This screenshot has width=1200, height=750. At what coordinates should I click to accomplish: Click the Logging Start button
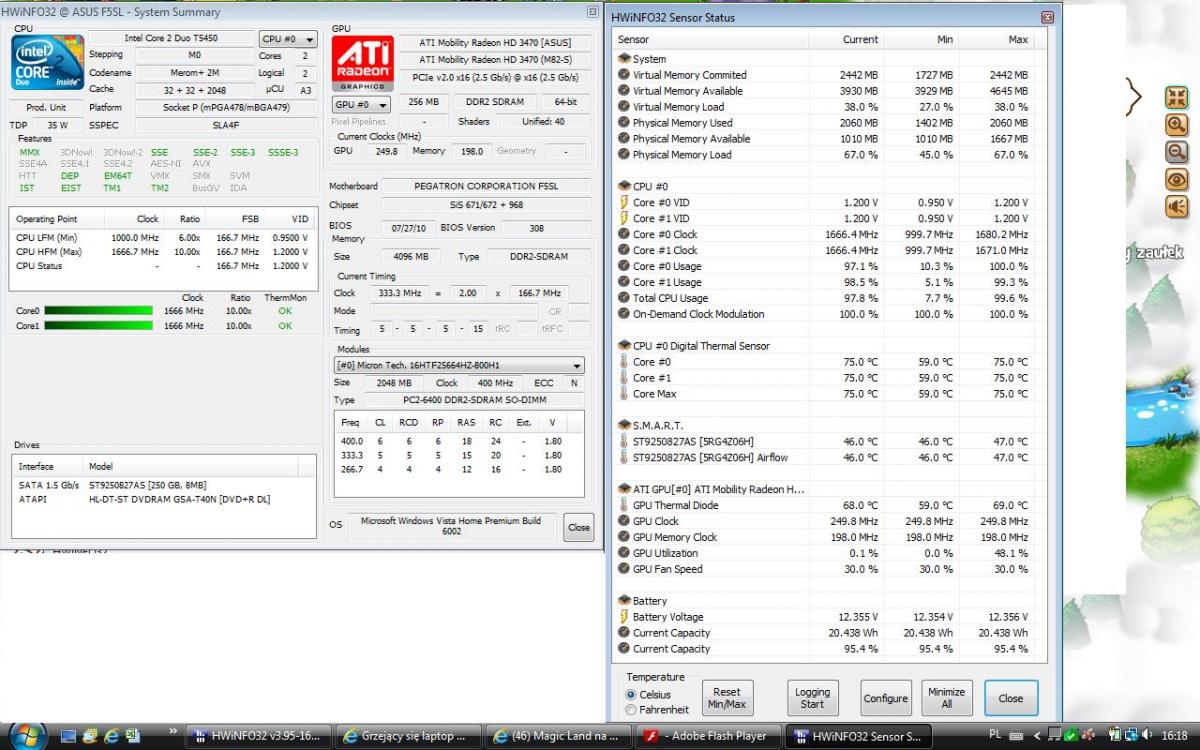pyautogui.click(x=812, y=698)
